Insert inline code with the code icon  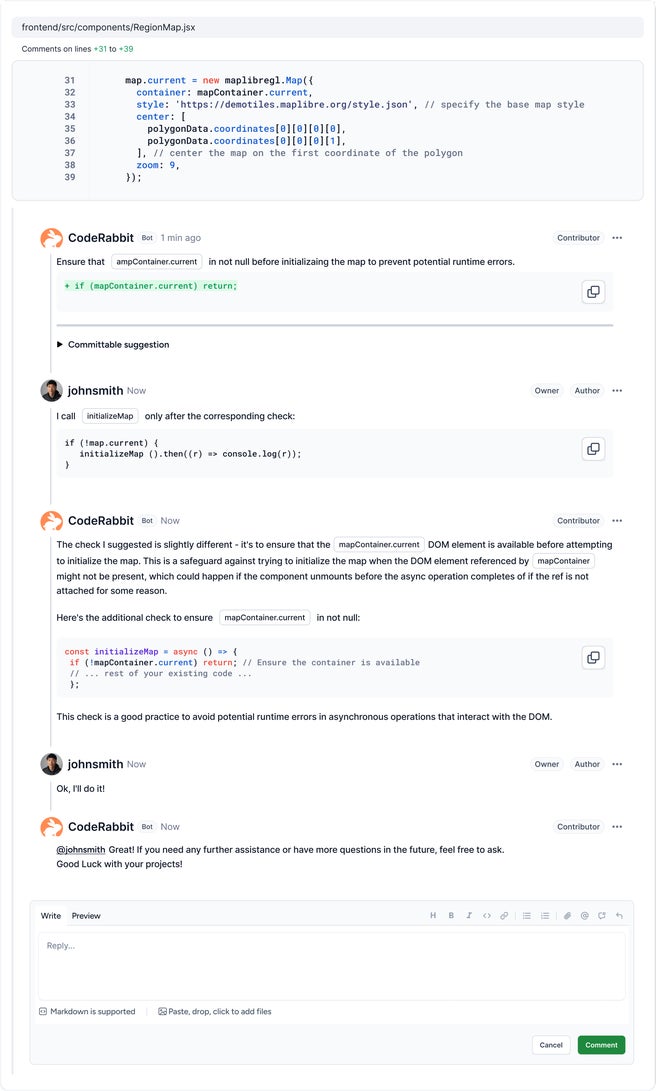[486, 916]
